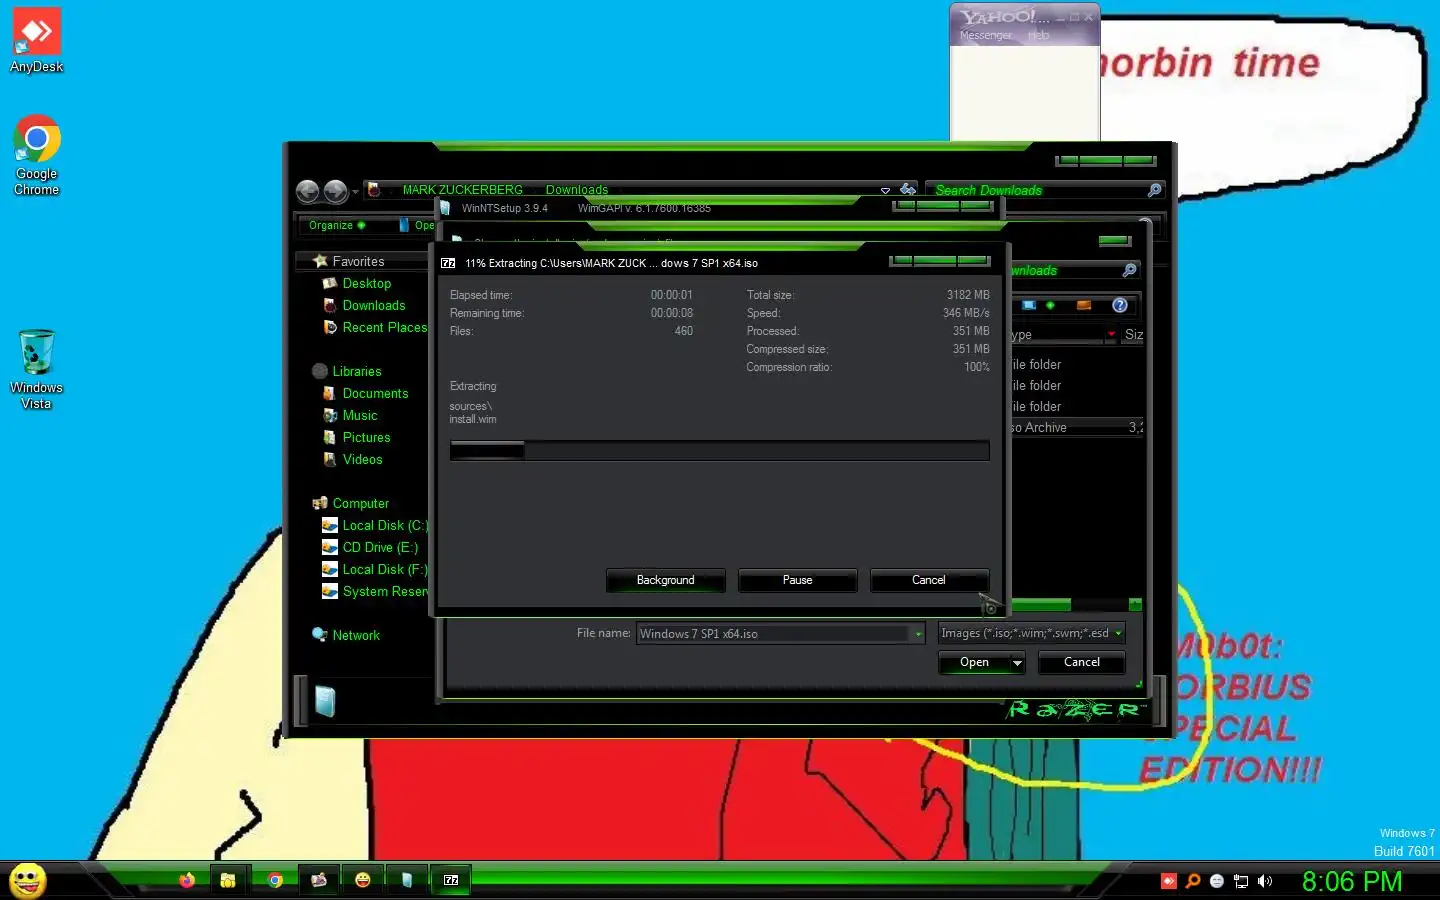The width and height of the screenshot is (1440, 900).
Task: Open the Organize menu dropdown
Action: pyautogui.click(x=337, y=226)
